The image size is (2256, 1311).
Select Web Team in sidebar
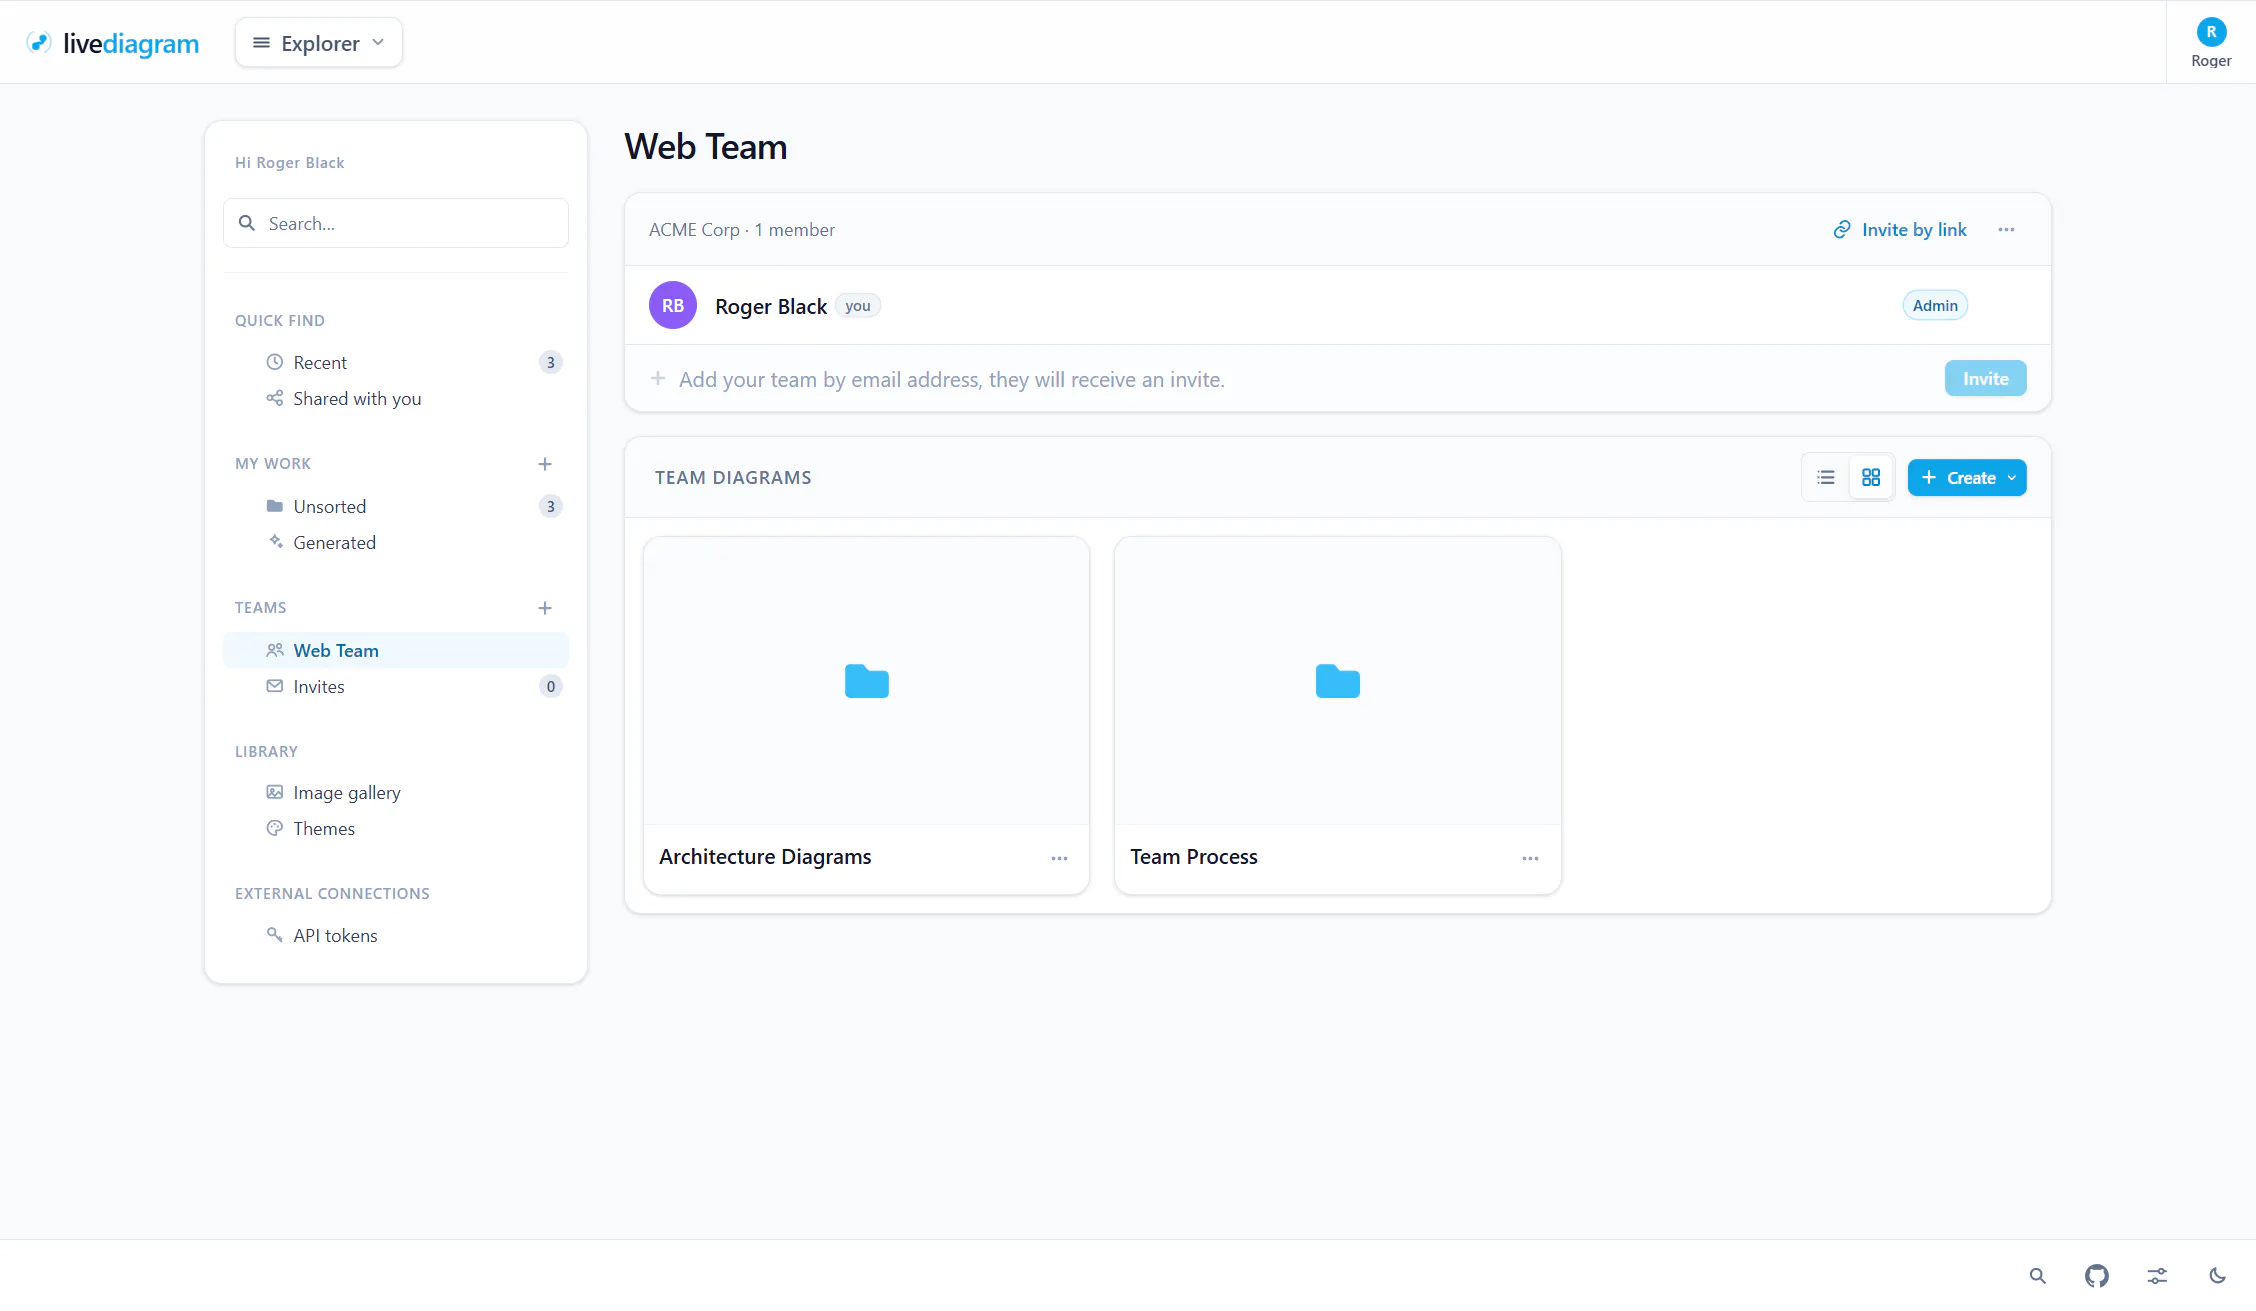396,650
